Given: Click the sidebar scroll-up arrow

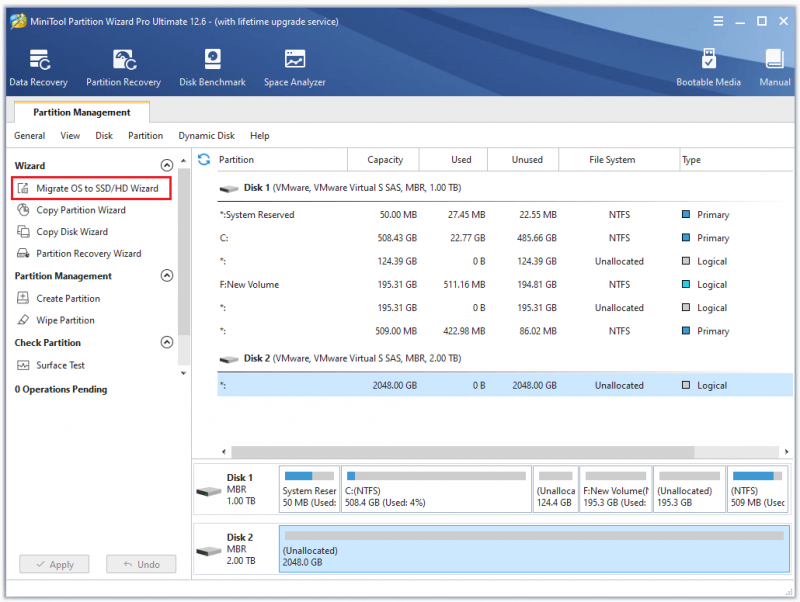Looking at the screenshot, I should (184, 161).
